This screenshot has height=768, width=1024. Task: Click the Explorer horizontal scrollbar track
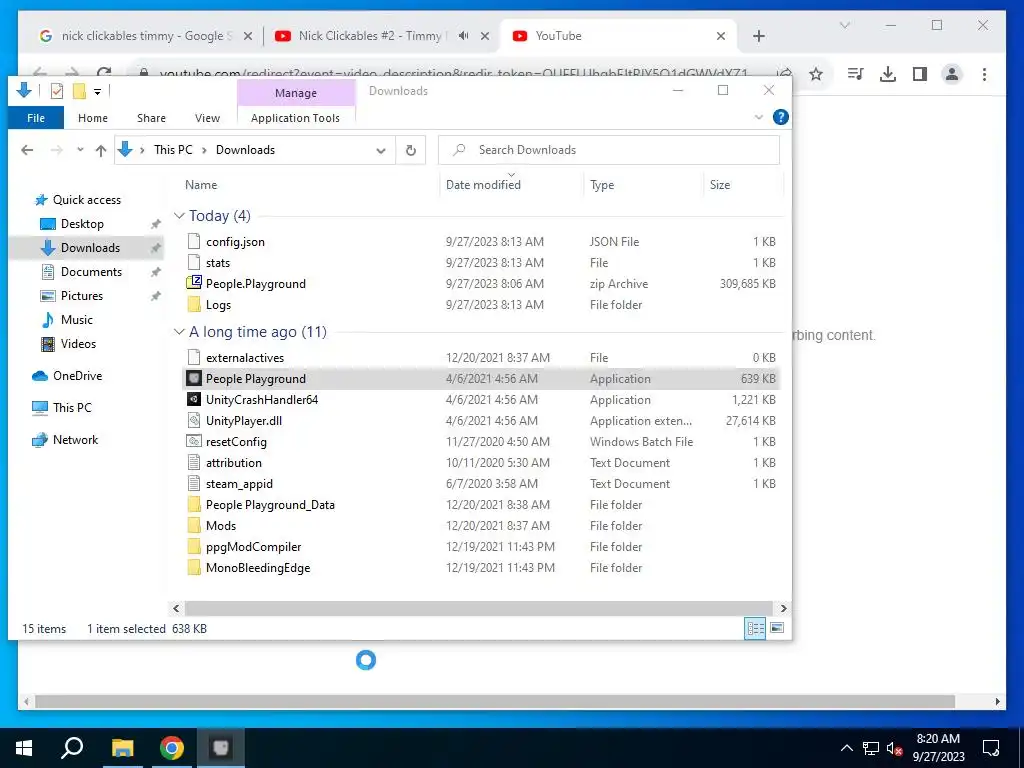click(x=478, y=609)
